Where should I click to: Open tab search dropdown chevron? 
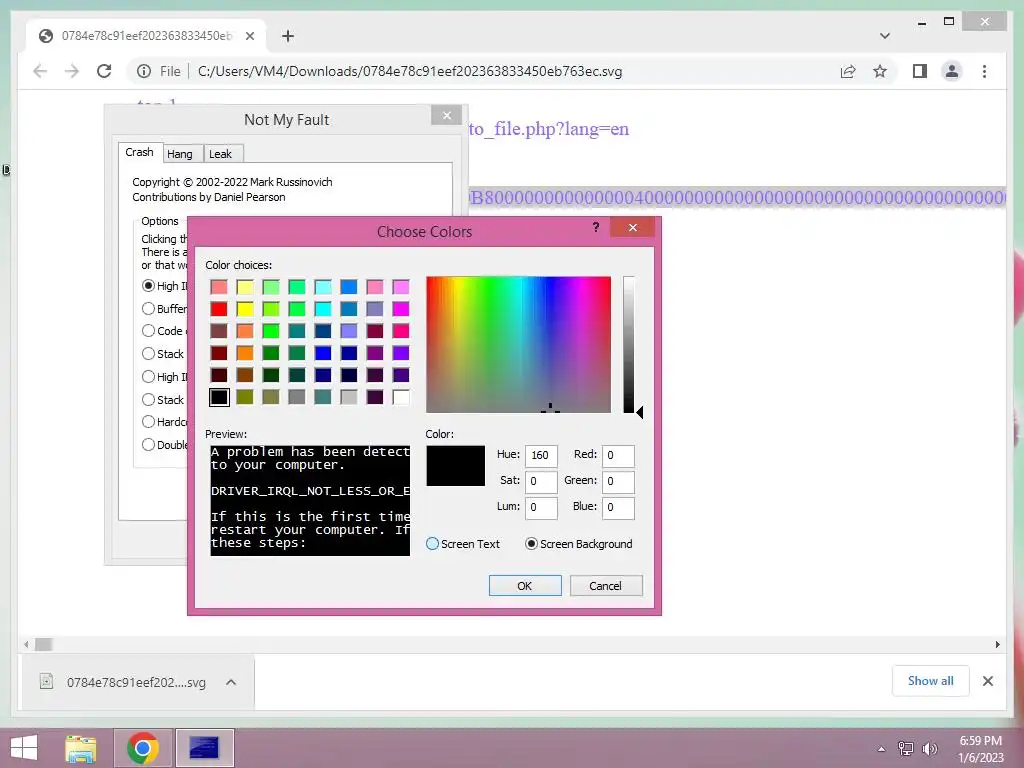pos(884,36)
